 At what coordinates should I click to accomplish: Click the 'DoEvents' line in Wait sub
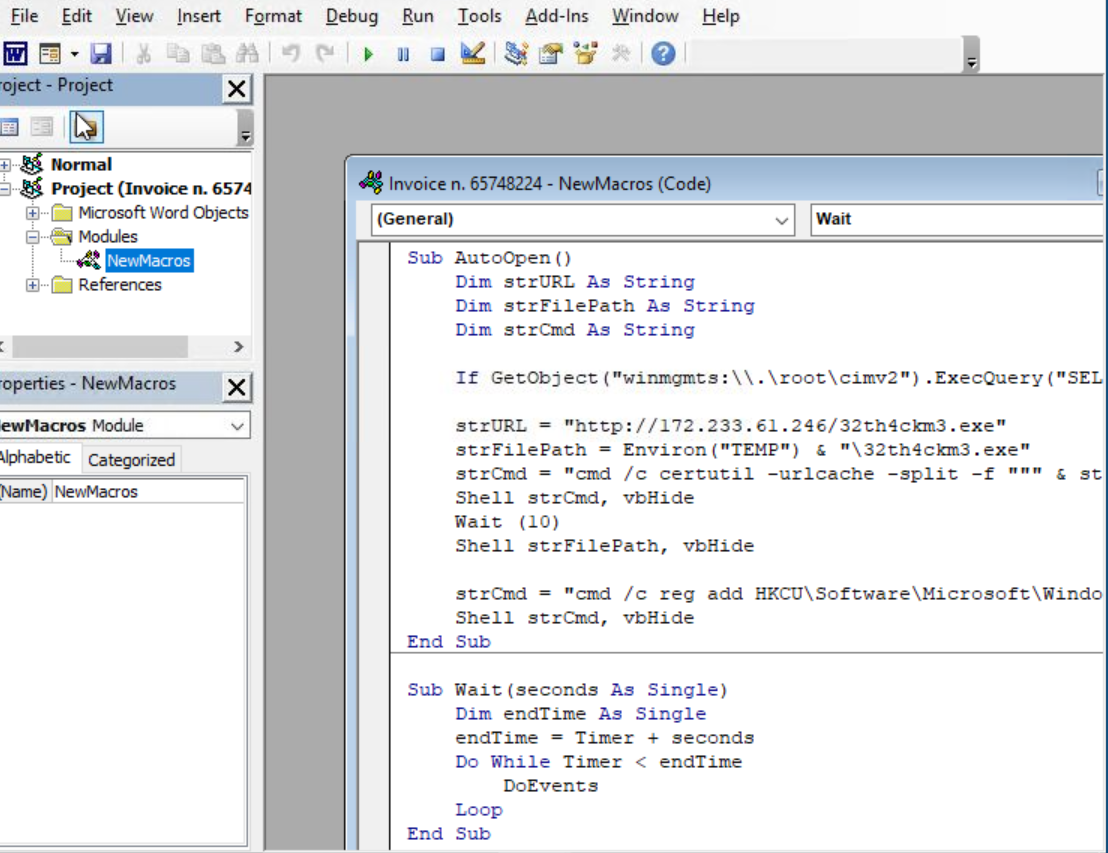(x=550, y=786)
